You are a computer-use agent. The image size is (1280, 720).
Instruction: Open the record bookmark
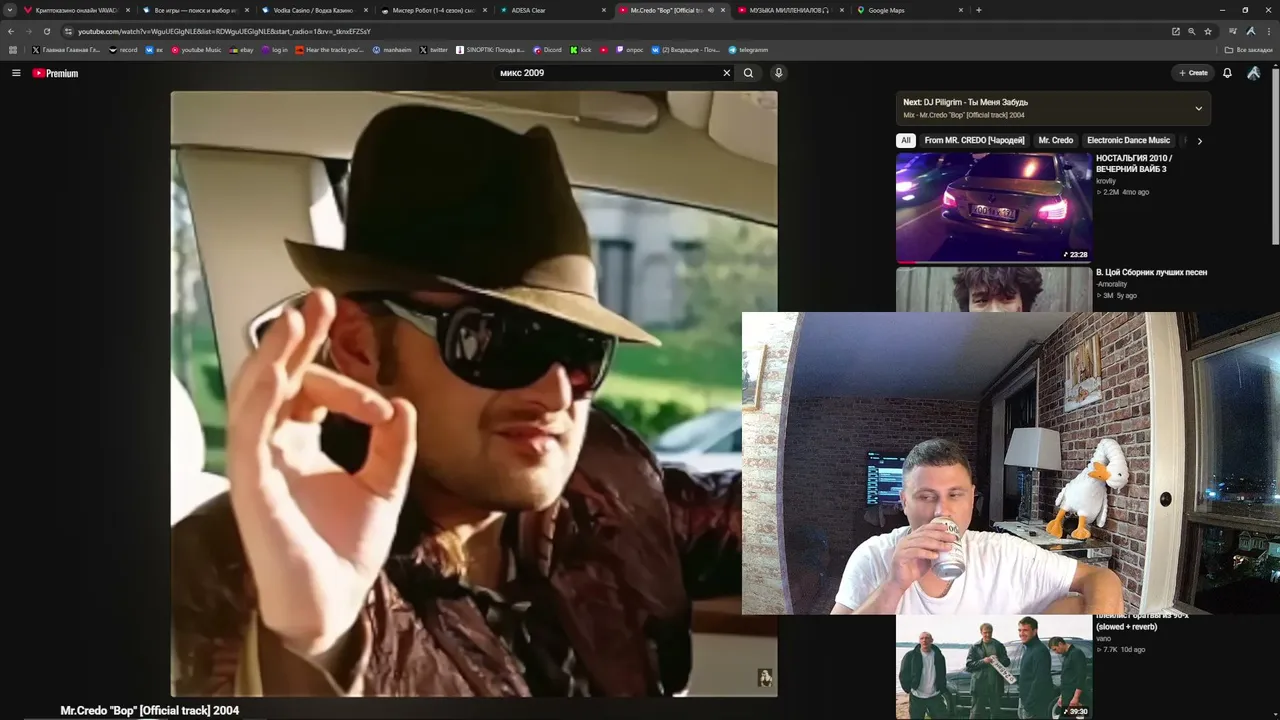[x=123, y=50]
